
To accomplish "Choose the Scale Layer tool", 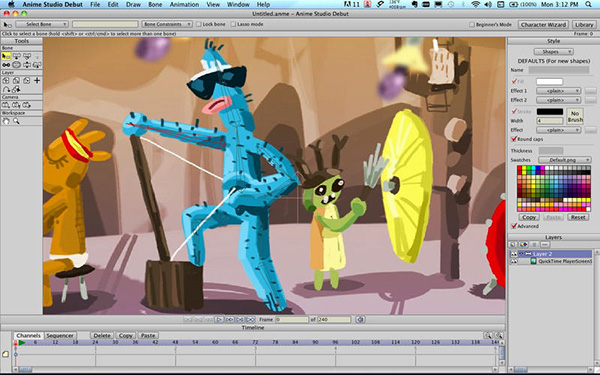I will coord(16,81).
